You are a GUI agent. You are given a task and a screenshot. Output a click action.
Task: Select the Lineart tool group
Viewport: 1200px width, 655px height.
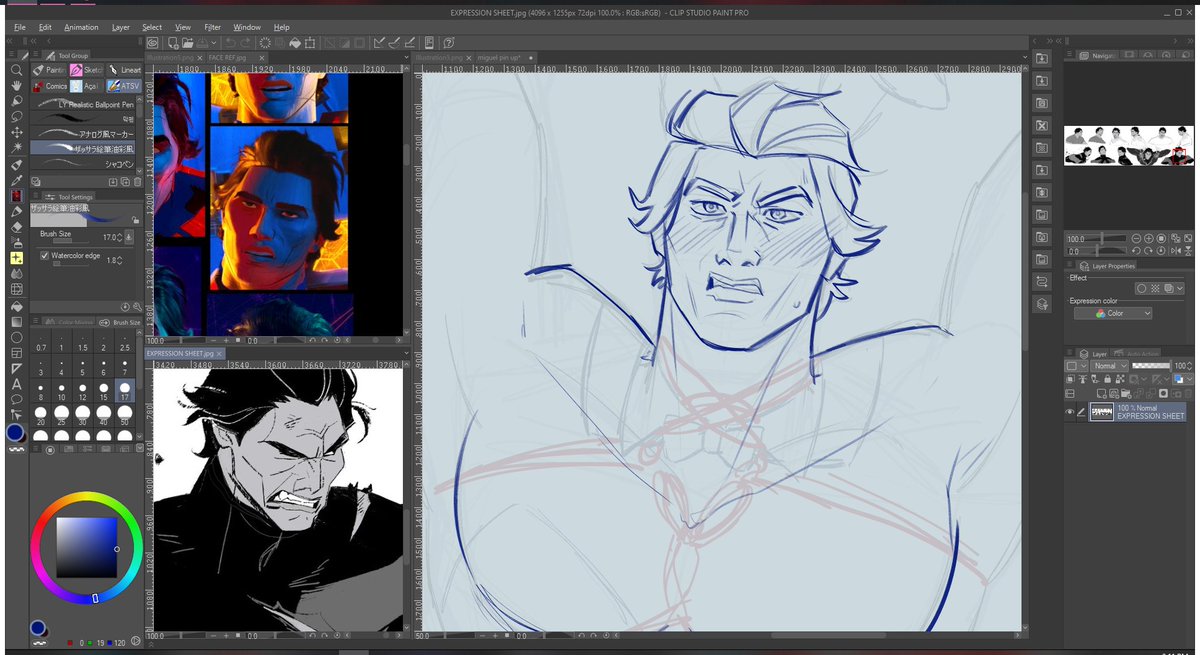[125, 70]
